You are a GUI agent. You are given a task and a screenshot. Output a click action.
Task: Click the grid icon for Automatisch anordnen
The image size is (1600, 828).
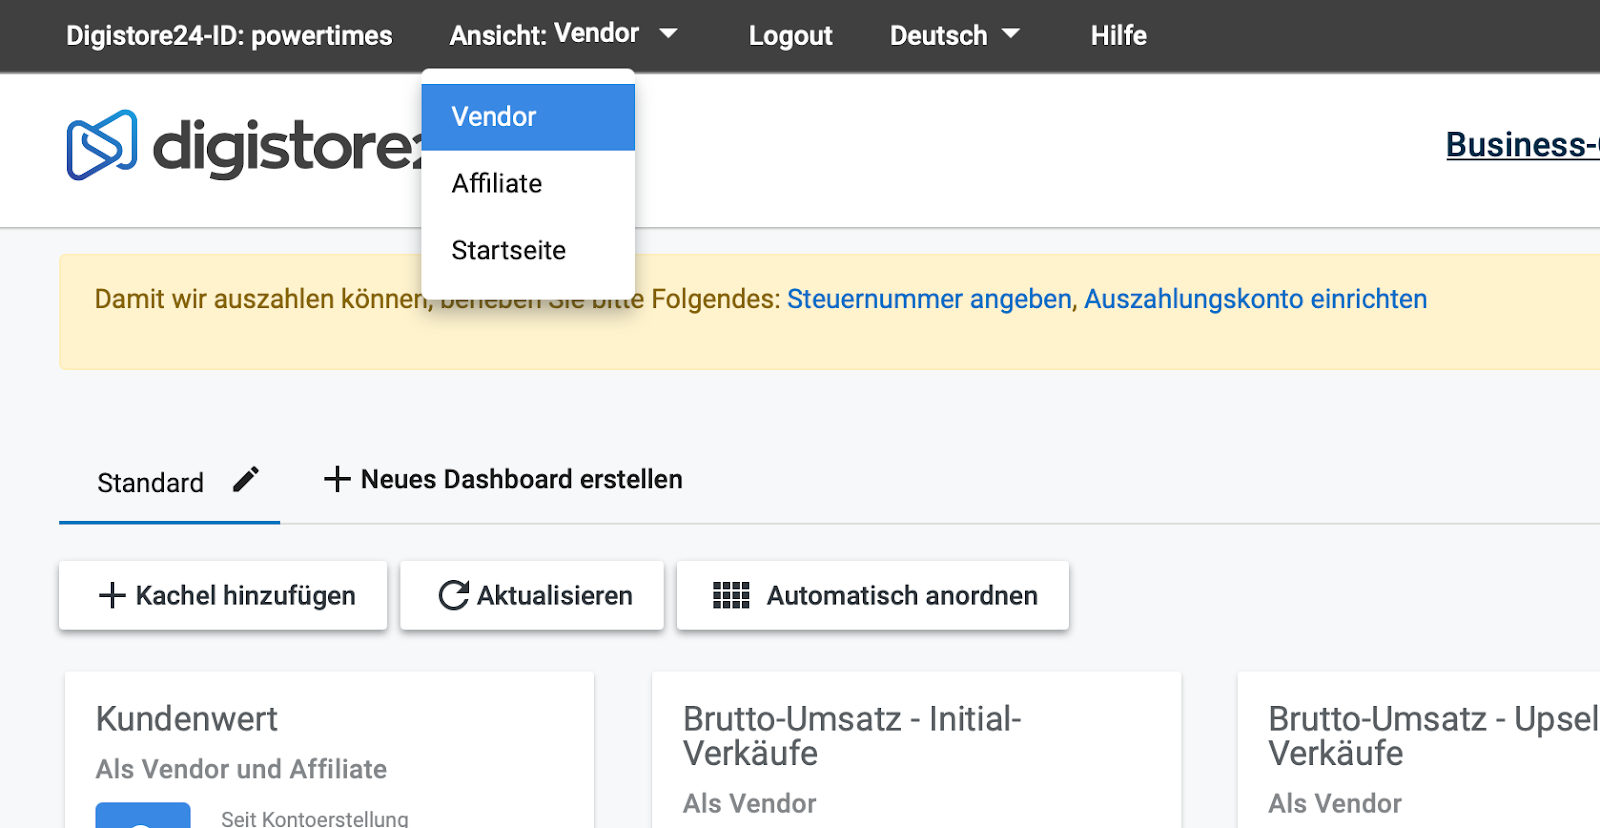[x=731, y=595]
